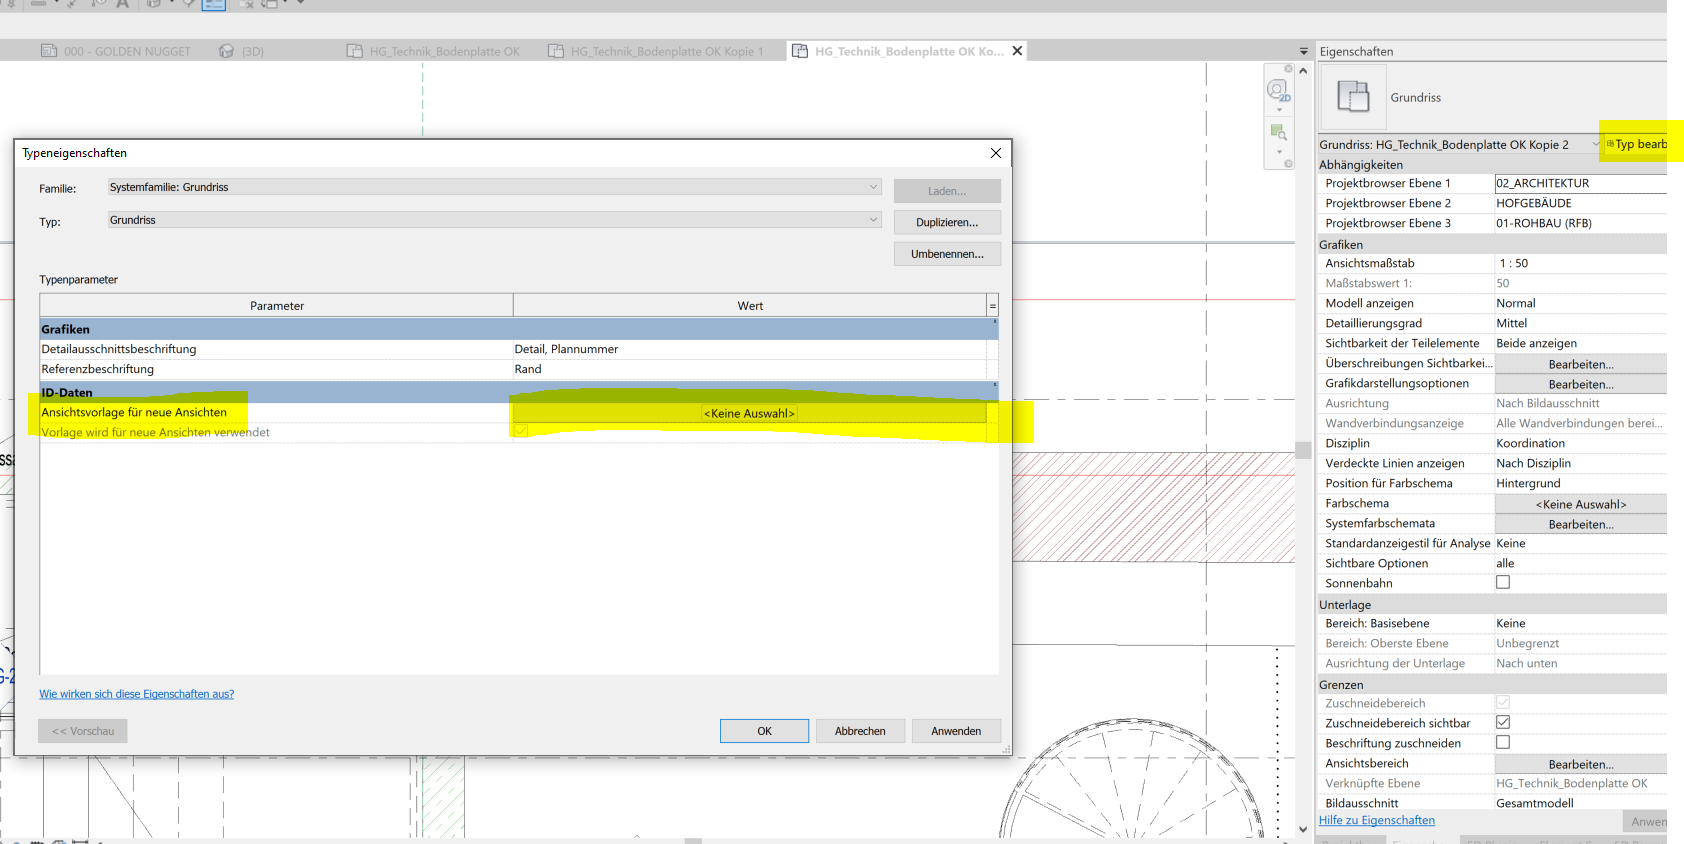
Task: Expand the navigation wheel options arrow
Action: [1279, 110]
